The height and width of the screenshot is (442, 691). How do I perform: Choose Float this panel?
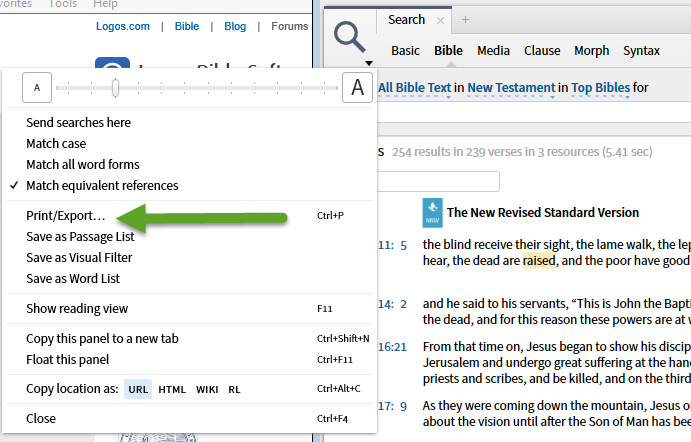67,360
